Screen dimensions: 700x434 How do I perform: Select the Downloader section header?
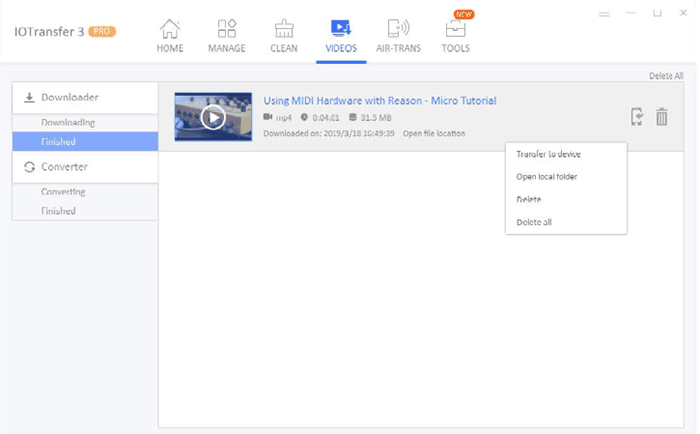85,97
